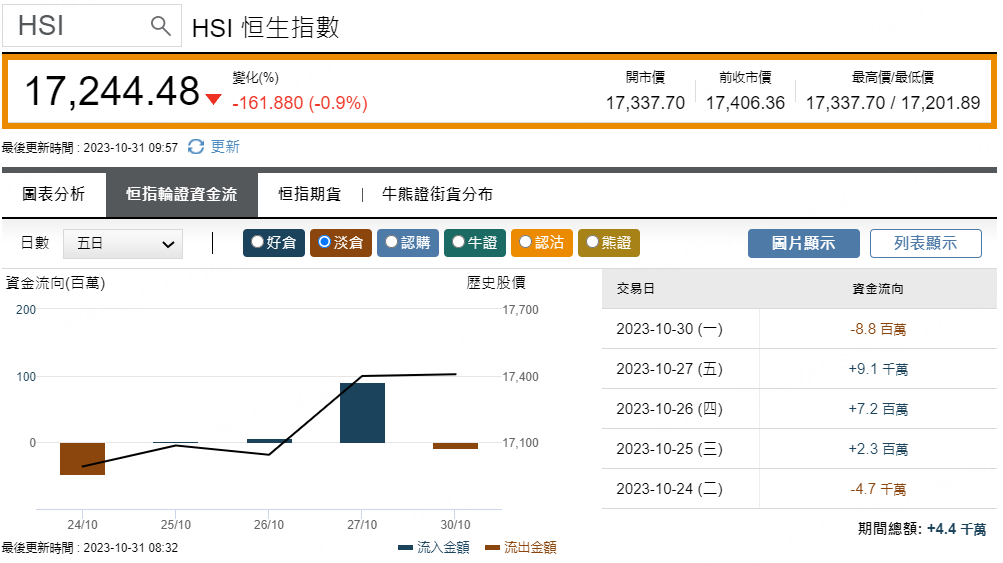This screenshot has width=1003, height=563.
Task: Click the 圖片顯示 button
Action: [803, 243]
